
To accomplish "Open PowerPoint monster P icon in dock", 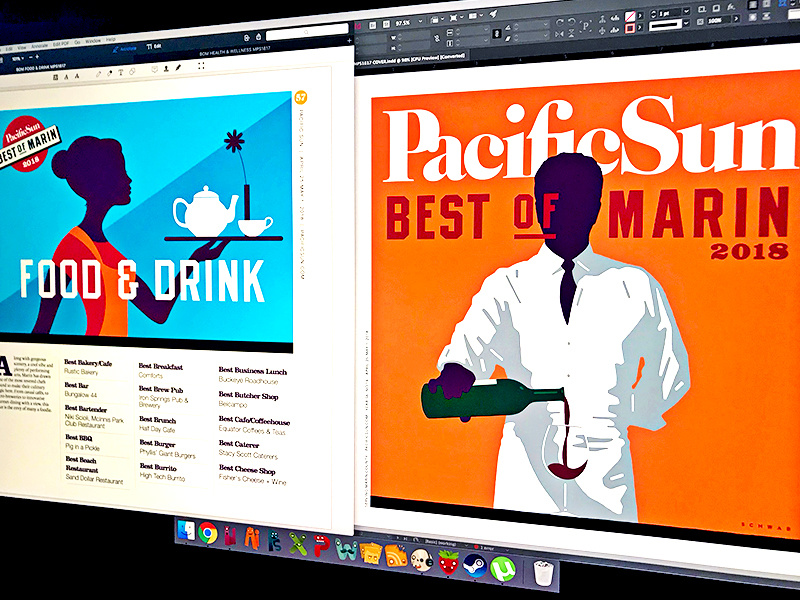I will pyautogui.click(x=321, y=547).
